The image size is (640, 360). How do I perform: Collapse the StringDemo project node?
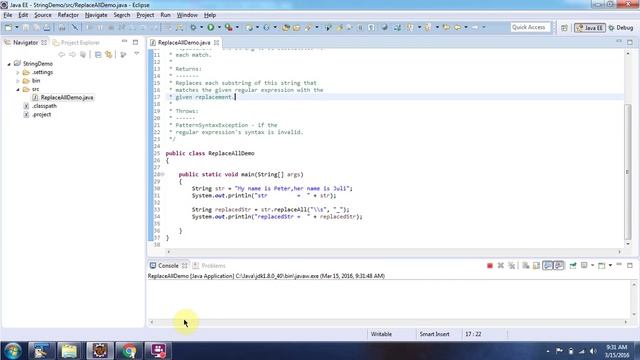click(9, 64)
